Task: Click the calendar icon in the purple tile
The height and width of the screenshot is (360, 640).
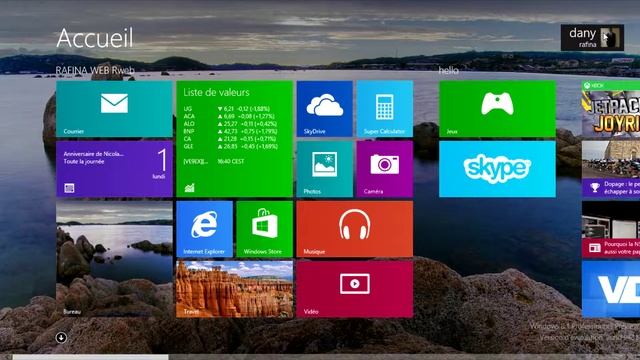Action: [x=69, y=188]
